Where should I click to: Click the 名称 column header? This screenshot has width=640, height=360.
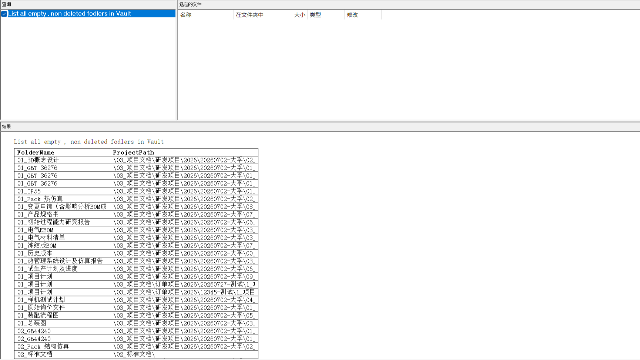206,15
